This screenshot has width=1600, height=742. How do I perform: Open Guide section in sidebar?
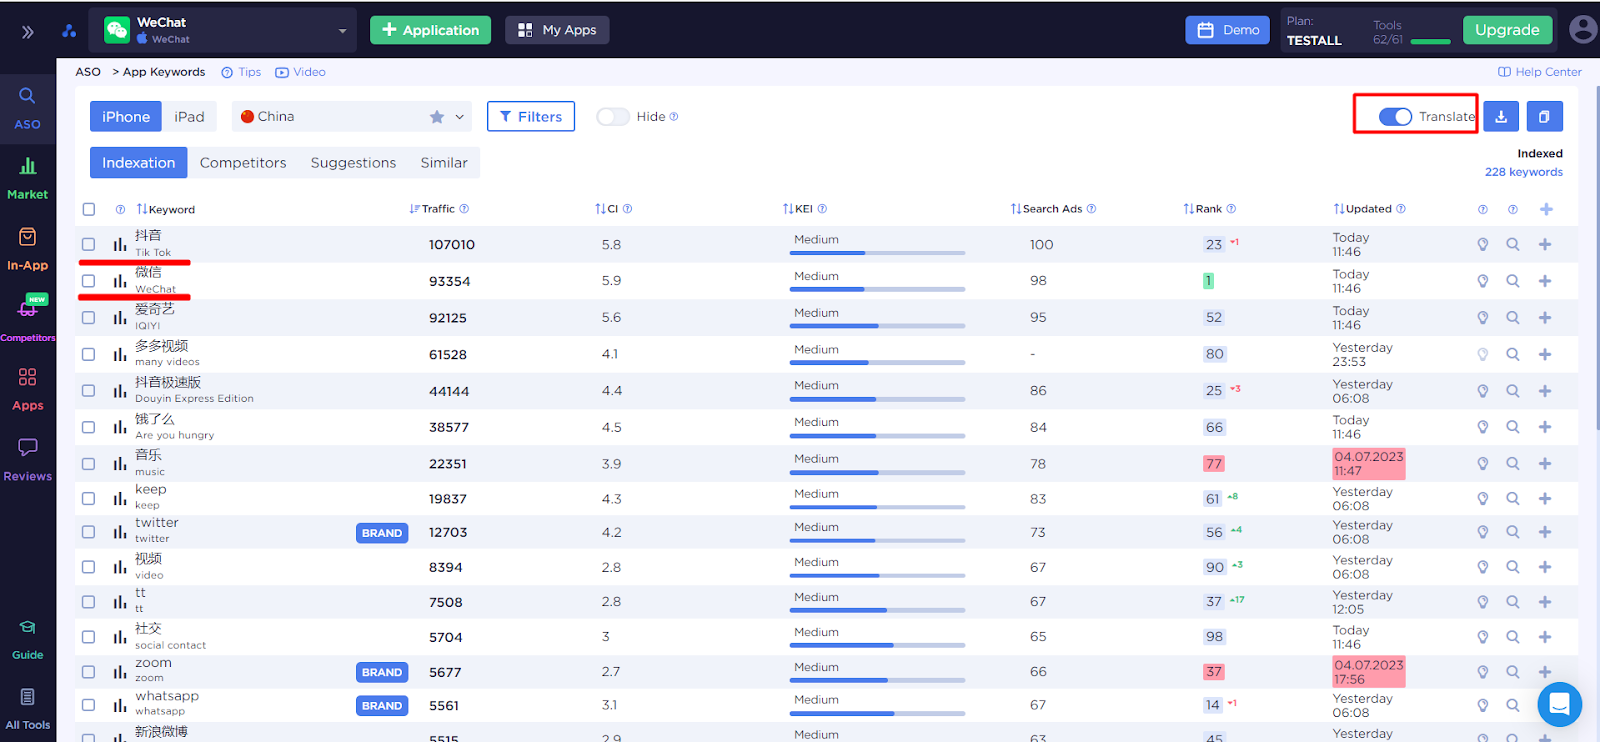(27, 640)
